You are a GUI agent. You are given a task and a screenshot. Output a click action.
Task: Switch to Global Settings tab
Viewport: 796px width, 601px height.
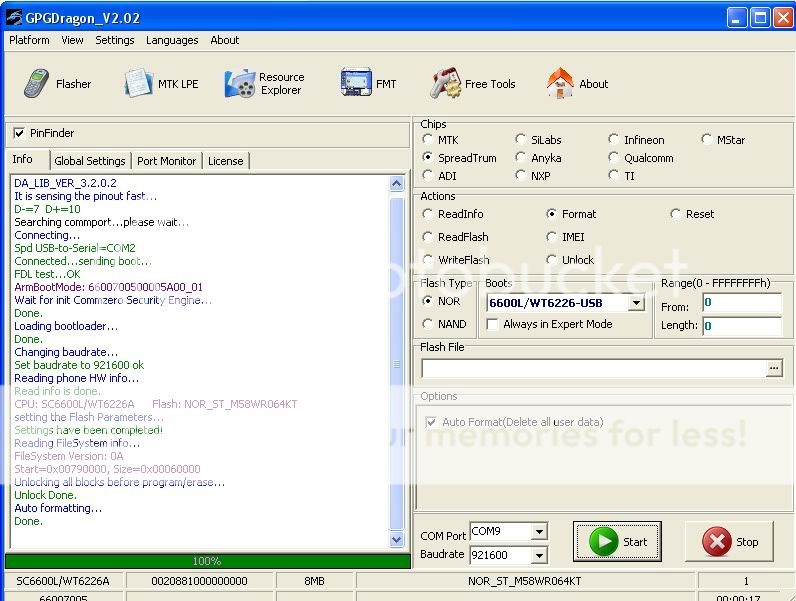90,161
